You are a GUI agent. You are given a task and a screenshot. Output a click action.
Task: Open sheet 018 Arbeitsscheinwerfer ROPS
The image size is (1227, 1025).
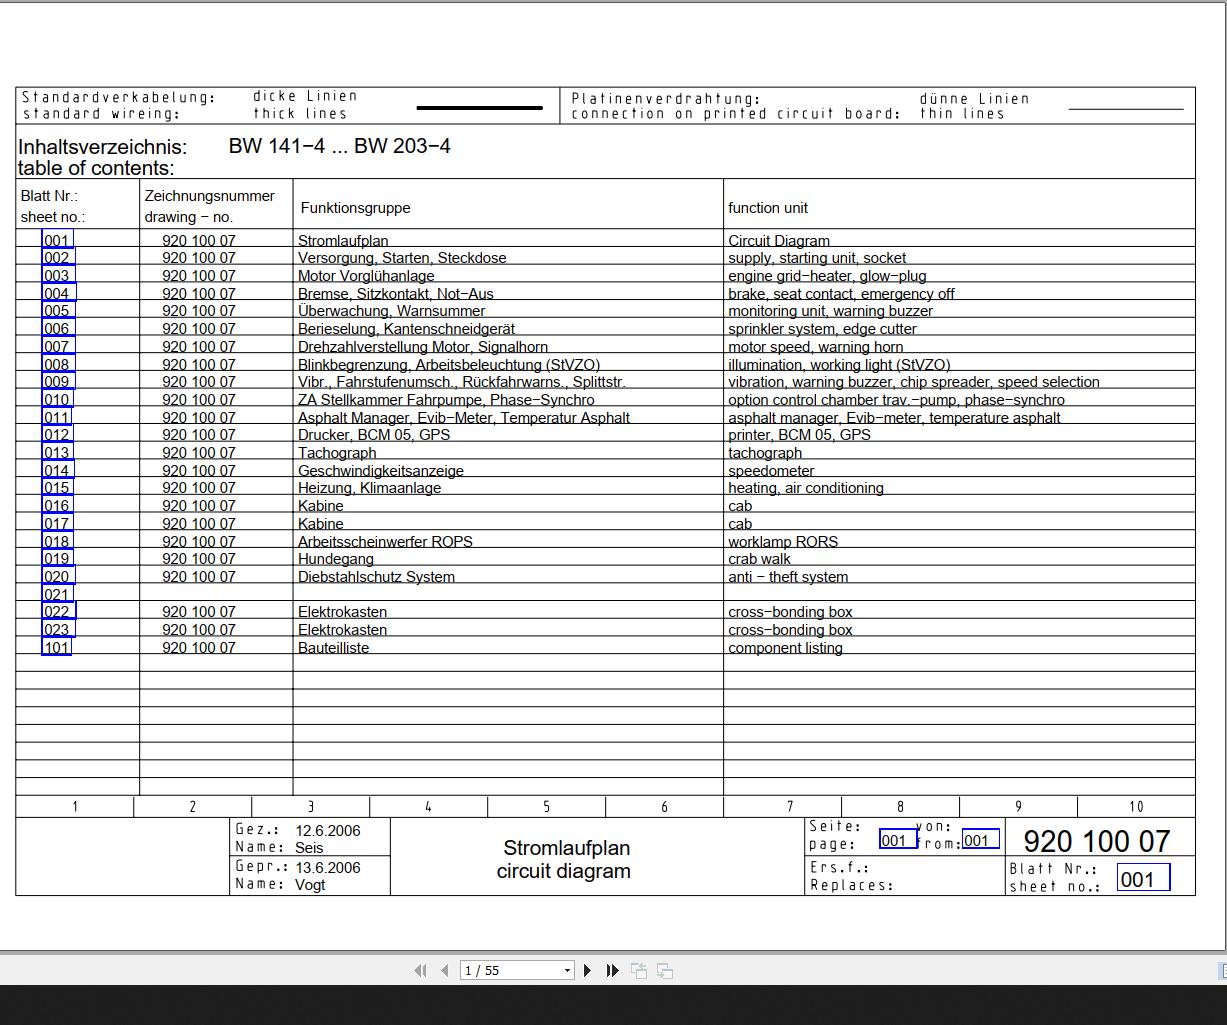pyautogui.click(x=57, y=541)
